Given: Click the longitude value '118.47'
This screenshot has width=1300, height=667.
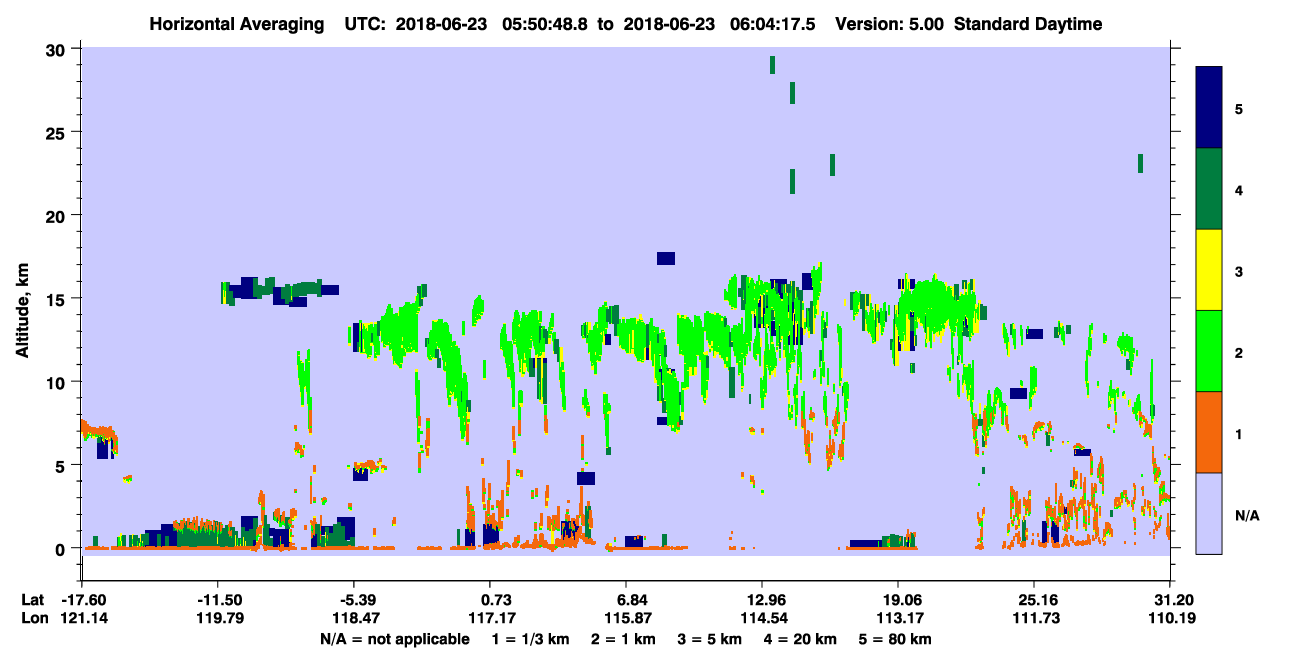Looking at the screenshot, I should pyautogui.click(x=356, y=619).
